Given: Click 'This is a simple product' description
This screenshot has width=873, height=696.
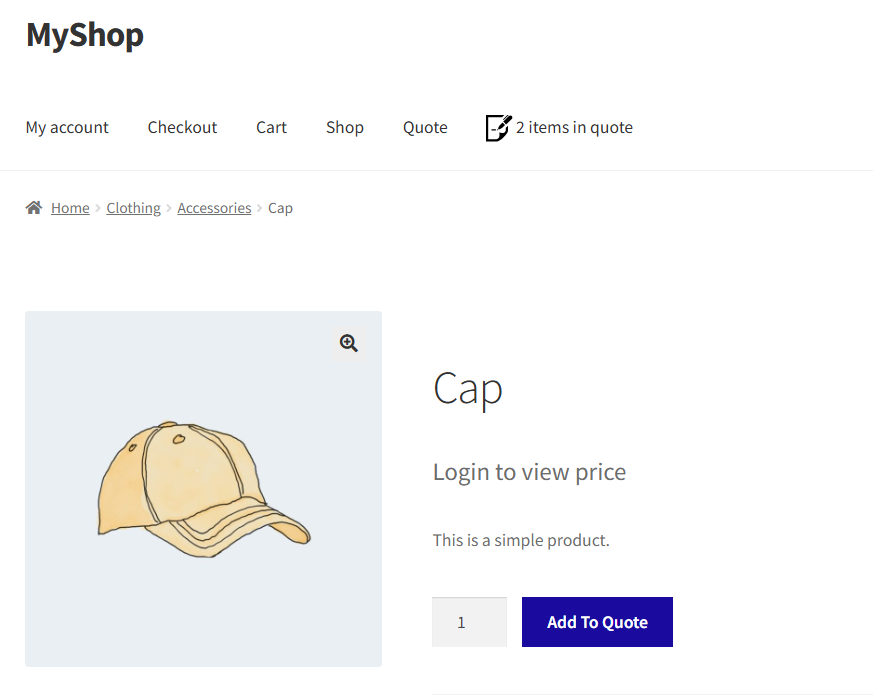Looking at the screenshot, I should point(520,541).
